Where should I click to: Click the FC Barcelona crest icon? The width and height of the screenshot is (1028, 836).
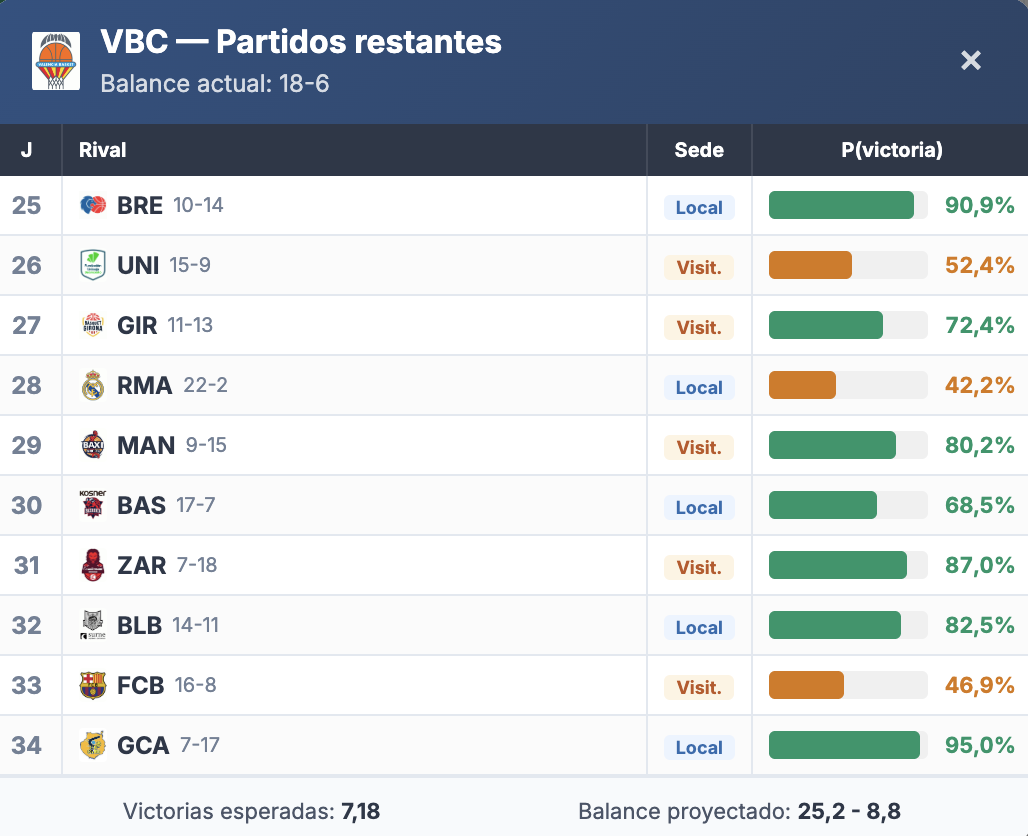[x=93, y=685]
